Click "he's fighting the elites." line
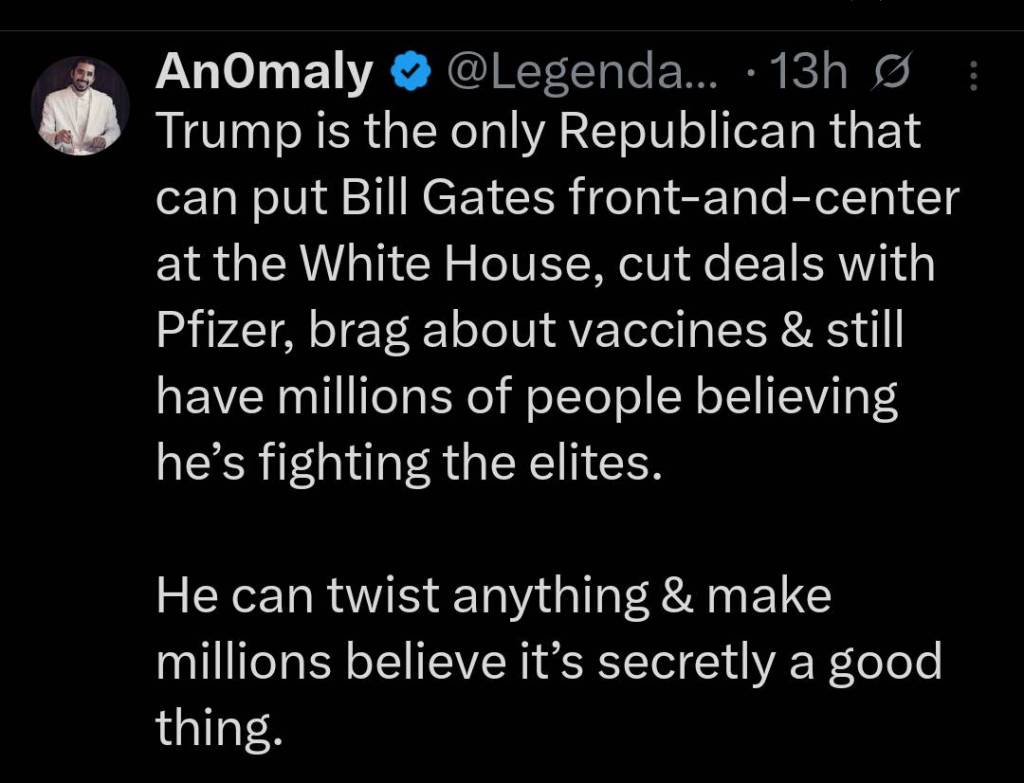The image size is (1024, 783). click(410, 464)
